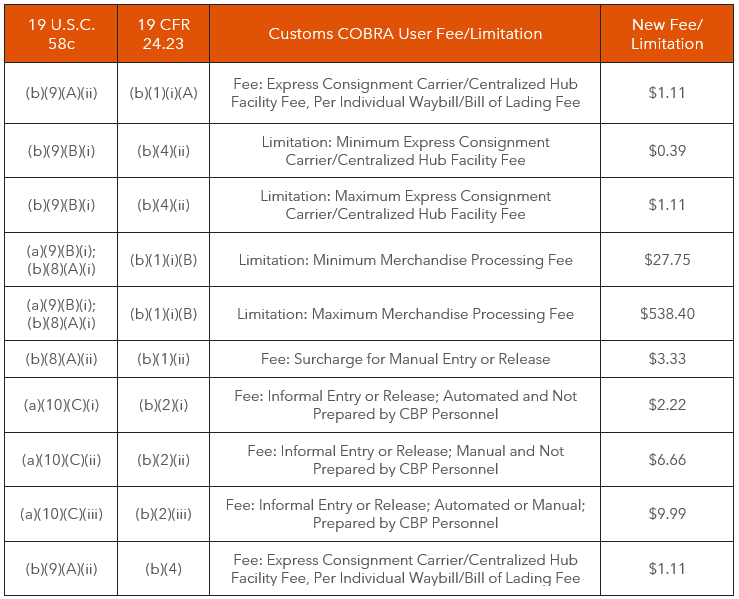Click the "New Fee/Limitation" column header
The height and width of the screenshot is (599, 739).
(667, 34)
